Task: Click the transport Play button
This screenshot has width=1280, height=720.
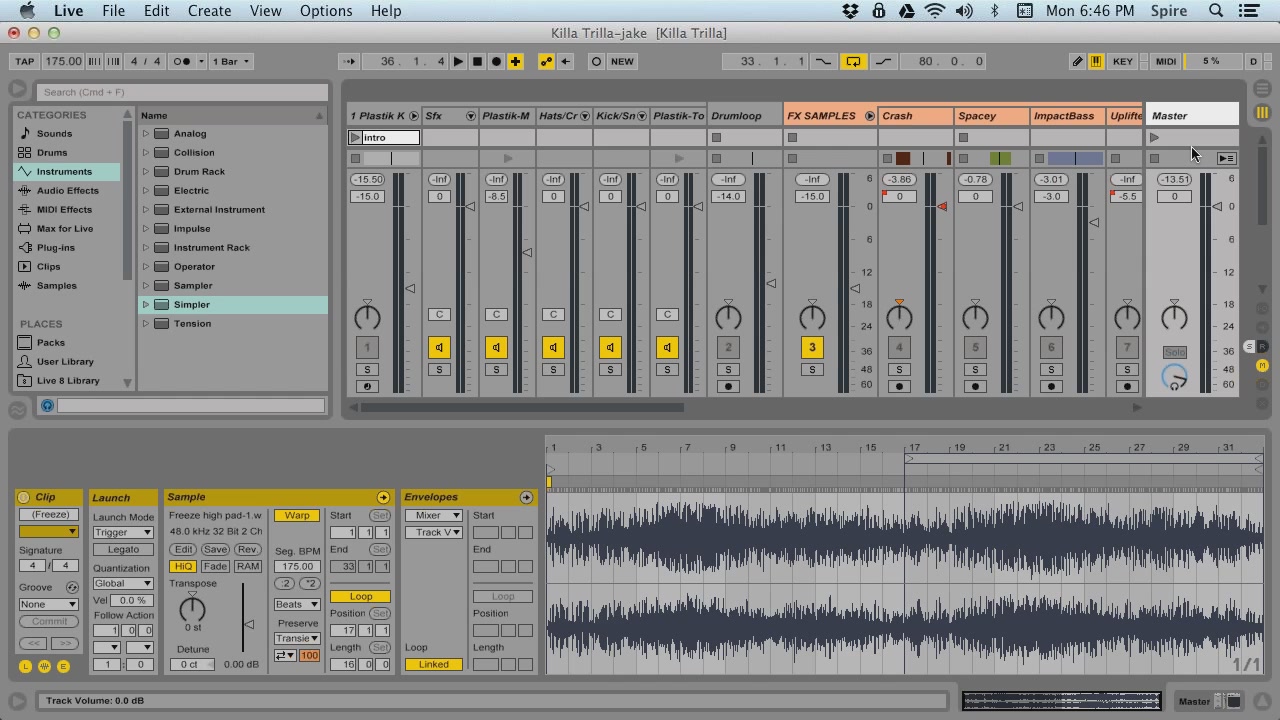Action: (x=458, y=61)
